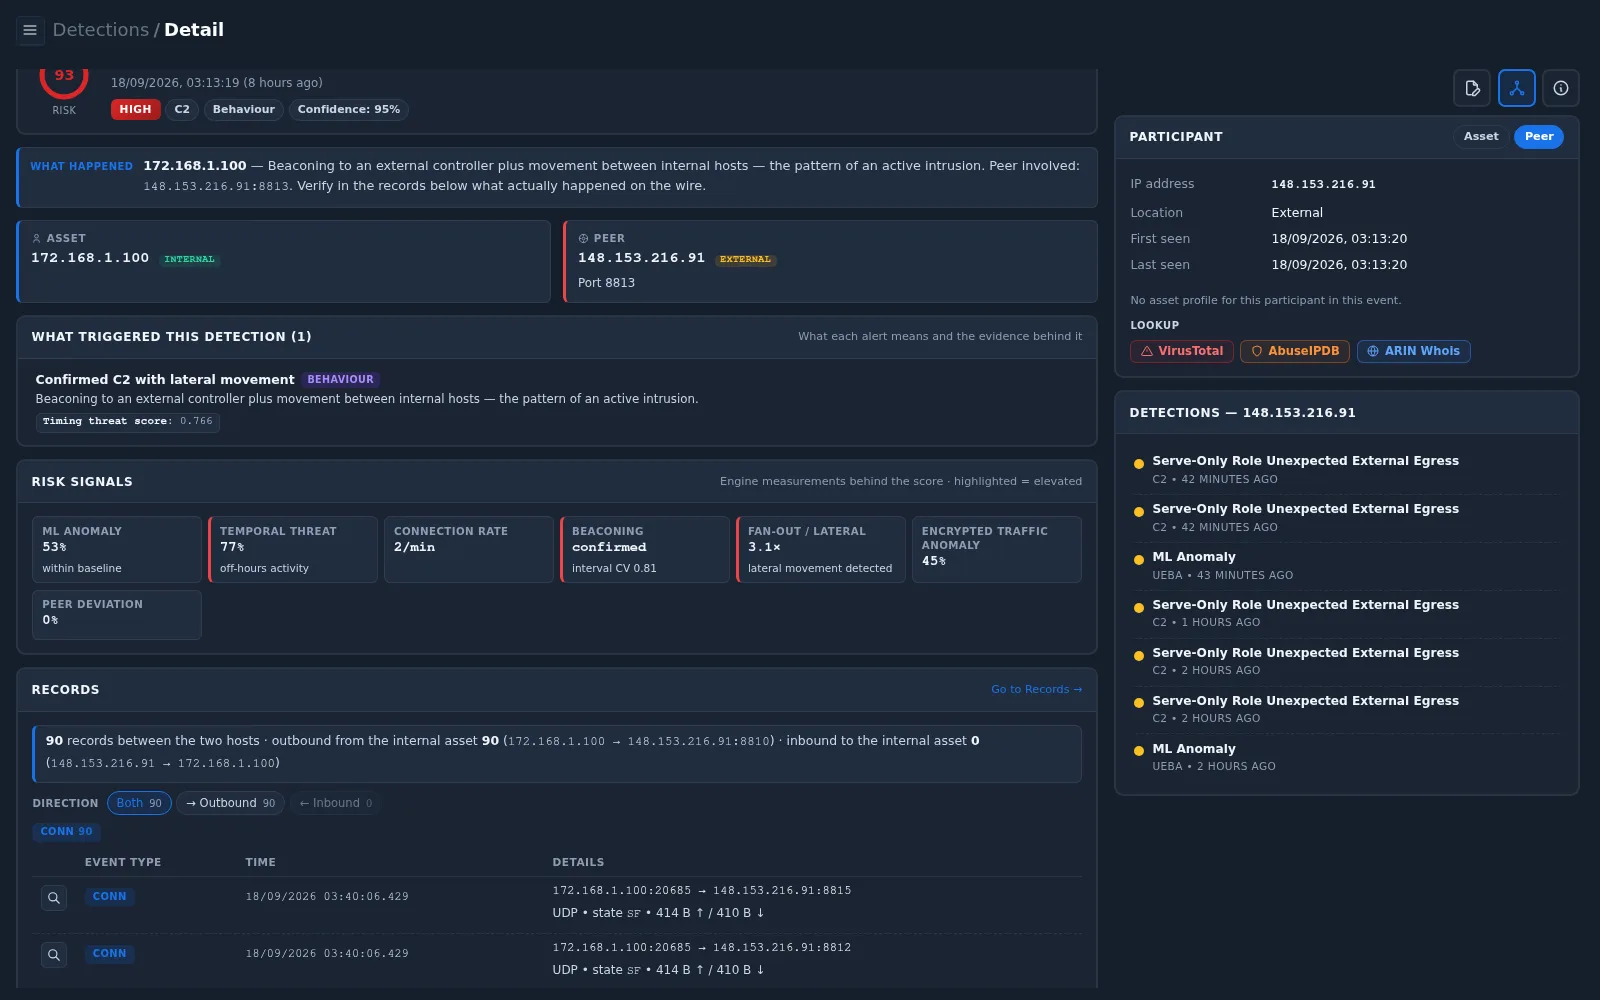The image size is (1600, 1000).
Task: Click the EVENT TYPE column header
Action: (x=123, y=862)
